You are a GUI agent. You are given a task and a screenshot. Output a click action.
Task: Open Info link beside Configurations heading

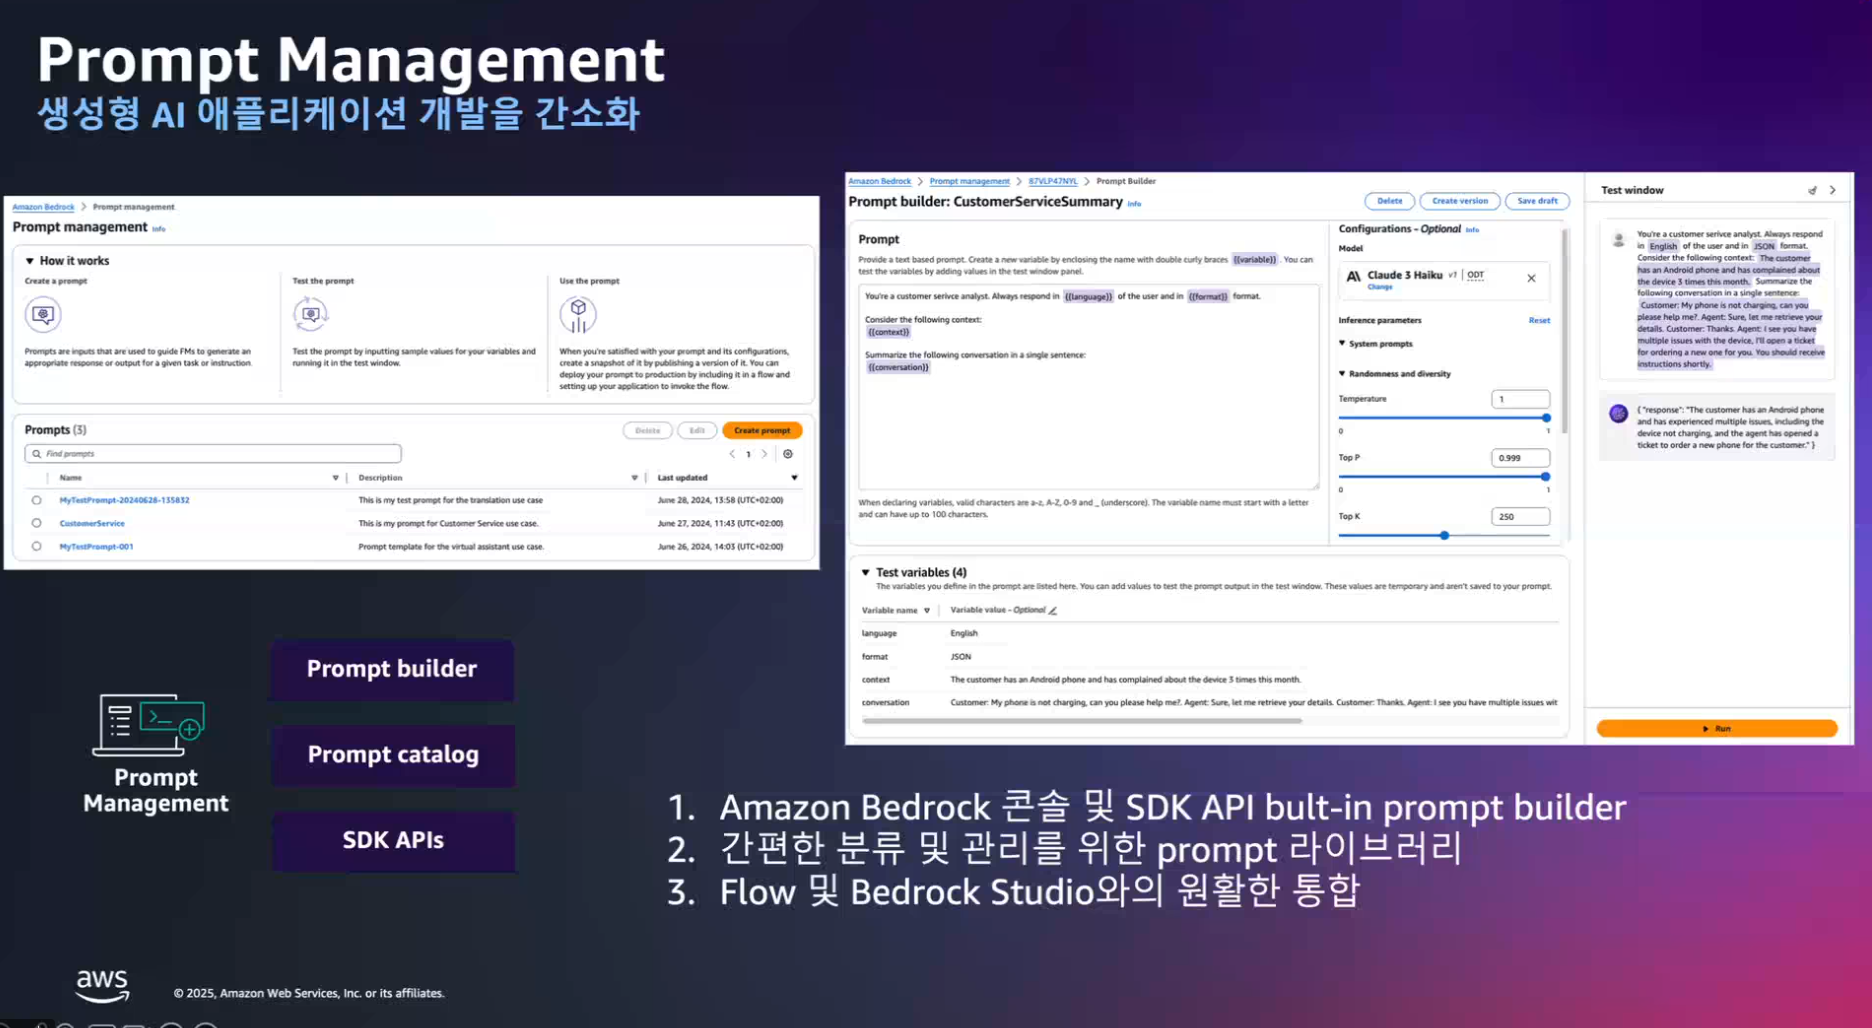[x=1472, y=230]
